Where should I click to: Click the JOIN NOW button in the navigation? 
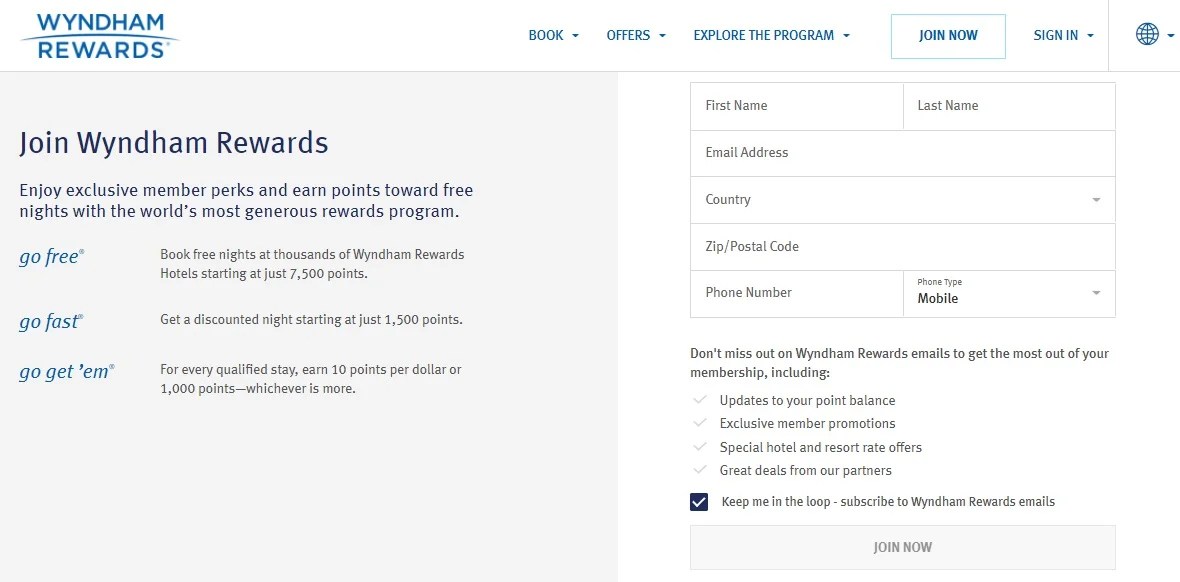point(947,34)
